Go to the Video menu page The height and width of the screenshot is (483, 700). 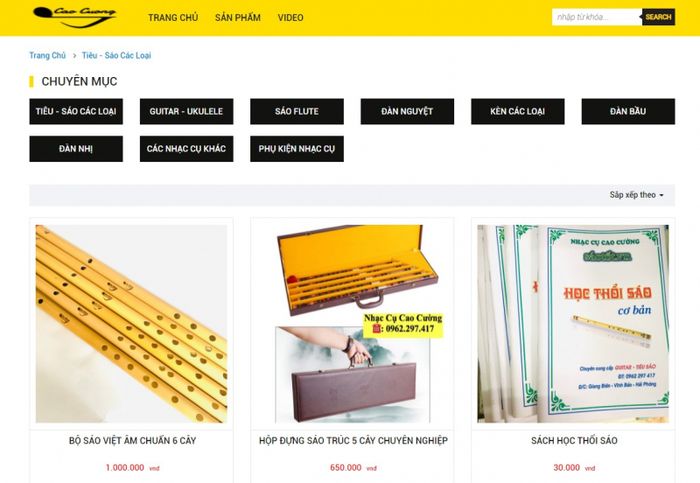(x=291, y=18)
